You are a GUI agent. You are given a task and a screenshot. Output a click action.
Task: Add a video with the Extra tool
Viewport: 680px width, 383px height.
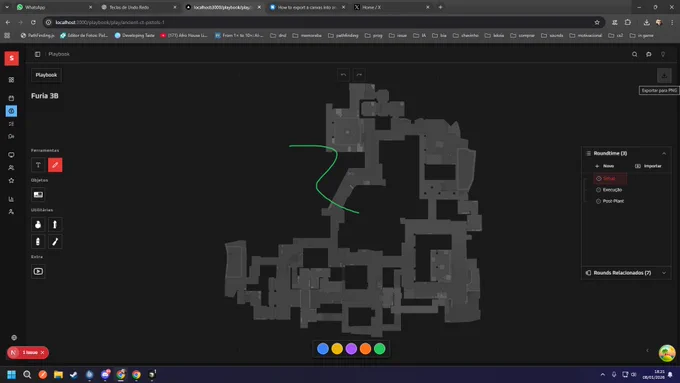(x=38, y=272)
